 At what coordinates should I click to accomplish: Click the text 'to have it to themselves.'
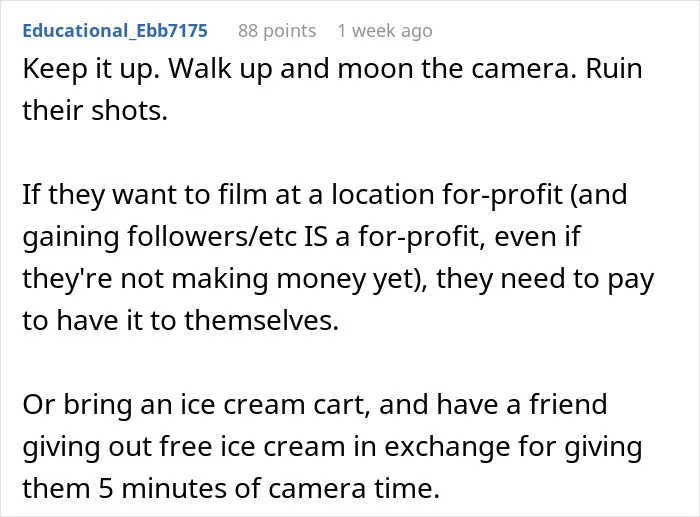coord(181,320)
